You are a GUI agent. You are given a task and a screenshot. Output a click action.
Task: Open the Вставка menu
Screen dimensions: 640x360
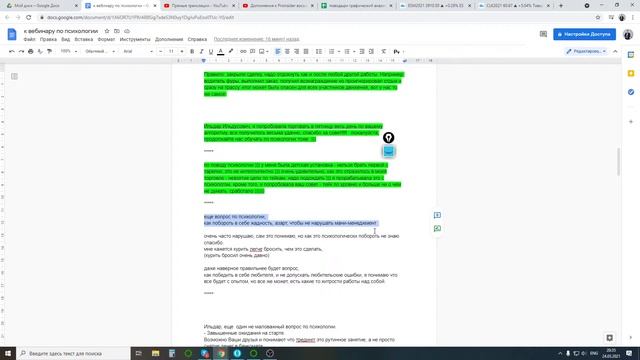pos(84,39)
